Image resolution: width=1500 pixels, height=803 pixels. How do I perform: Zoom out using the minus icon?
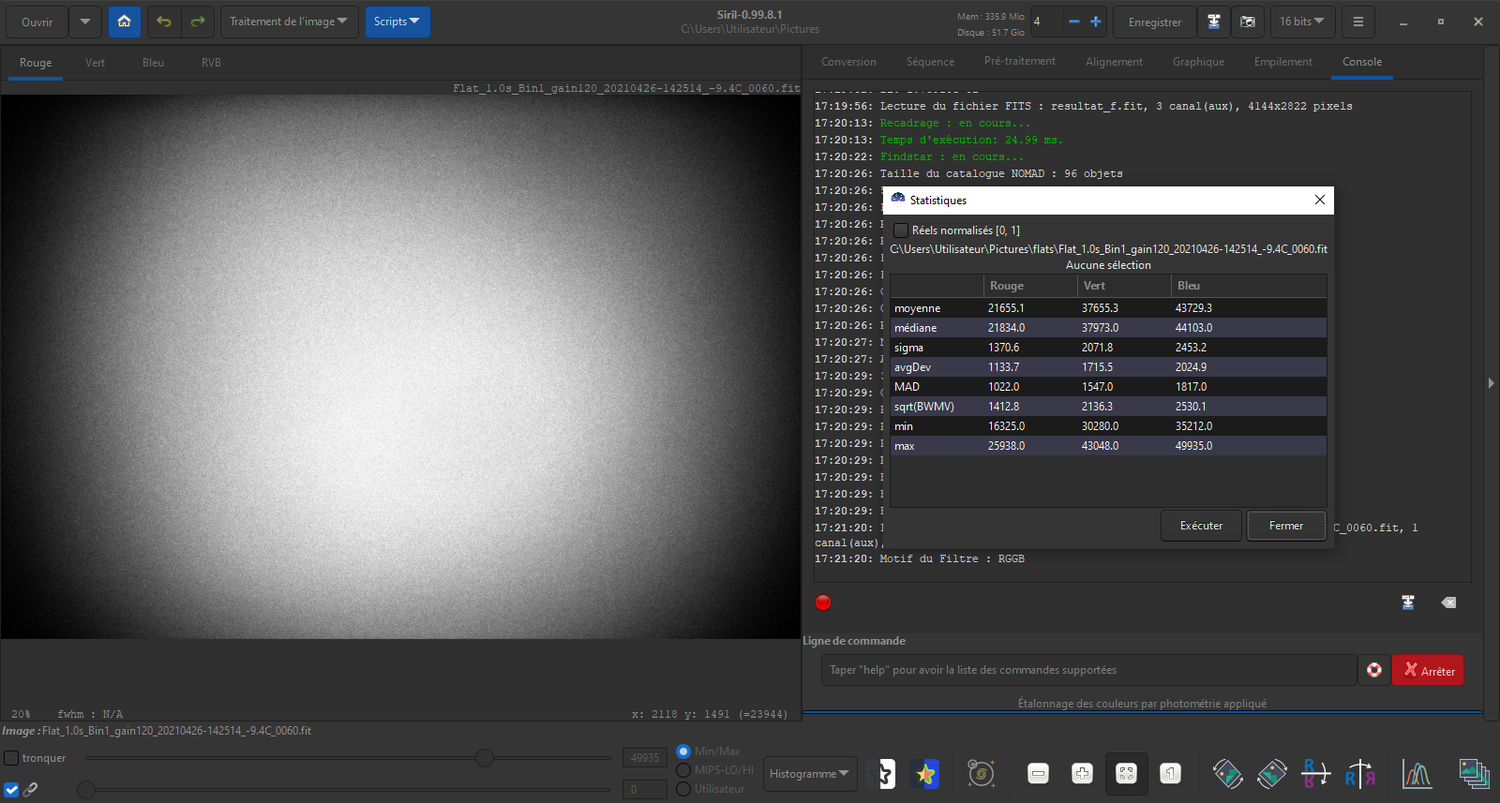pos(1038,773)
